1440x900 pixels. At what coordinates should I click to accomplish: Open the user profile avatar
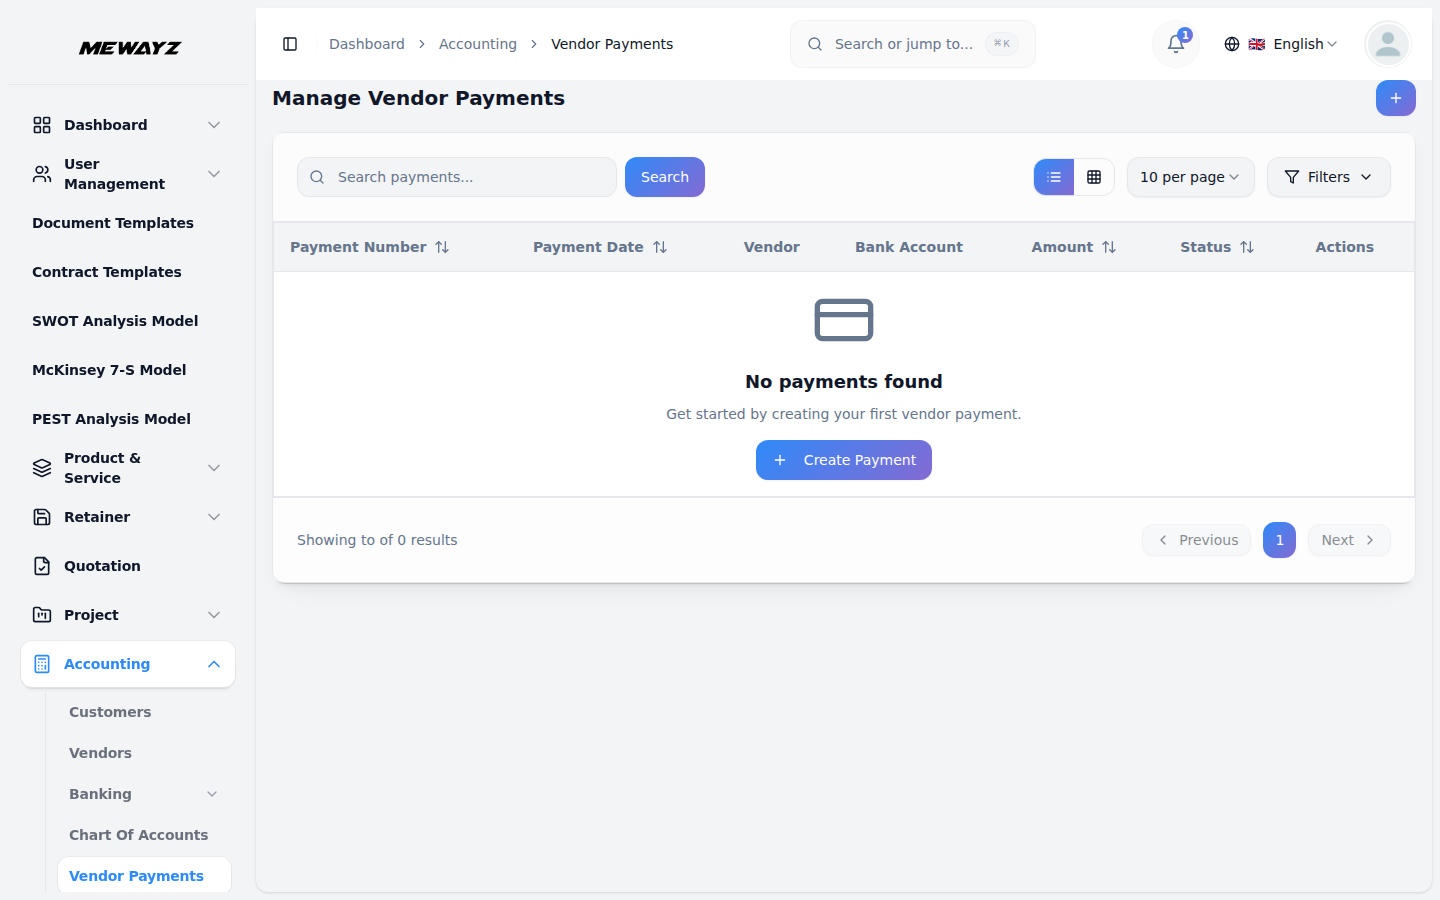1387,44
